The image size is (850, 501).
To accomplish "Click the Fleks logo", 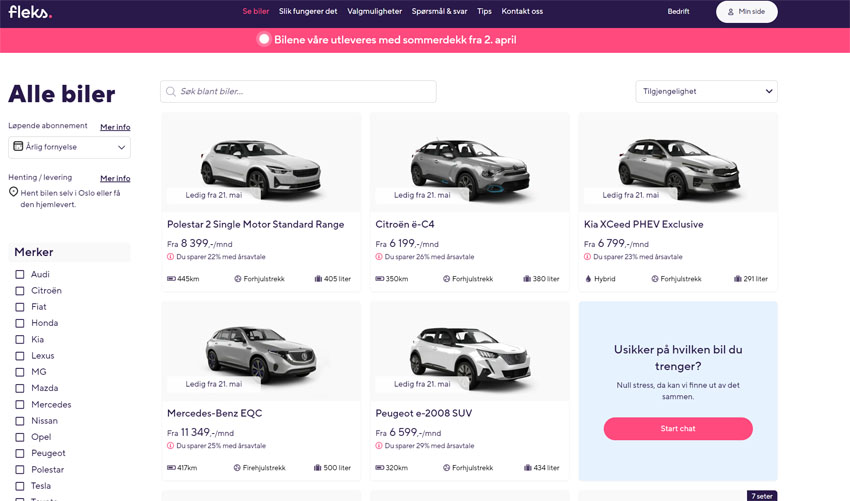I will tap(30, 12).
